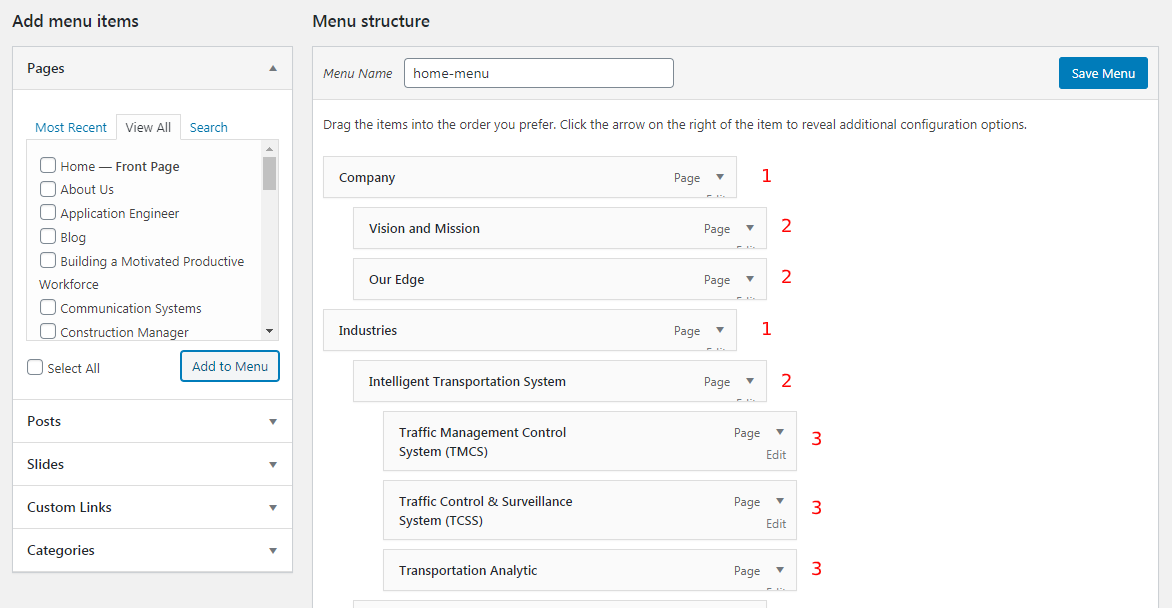This screenshot has height=608, width=1172.
Task: Select the Vision and Mission menu item
Action: [x=560, y=228]
